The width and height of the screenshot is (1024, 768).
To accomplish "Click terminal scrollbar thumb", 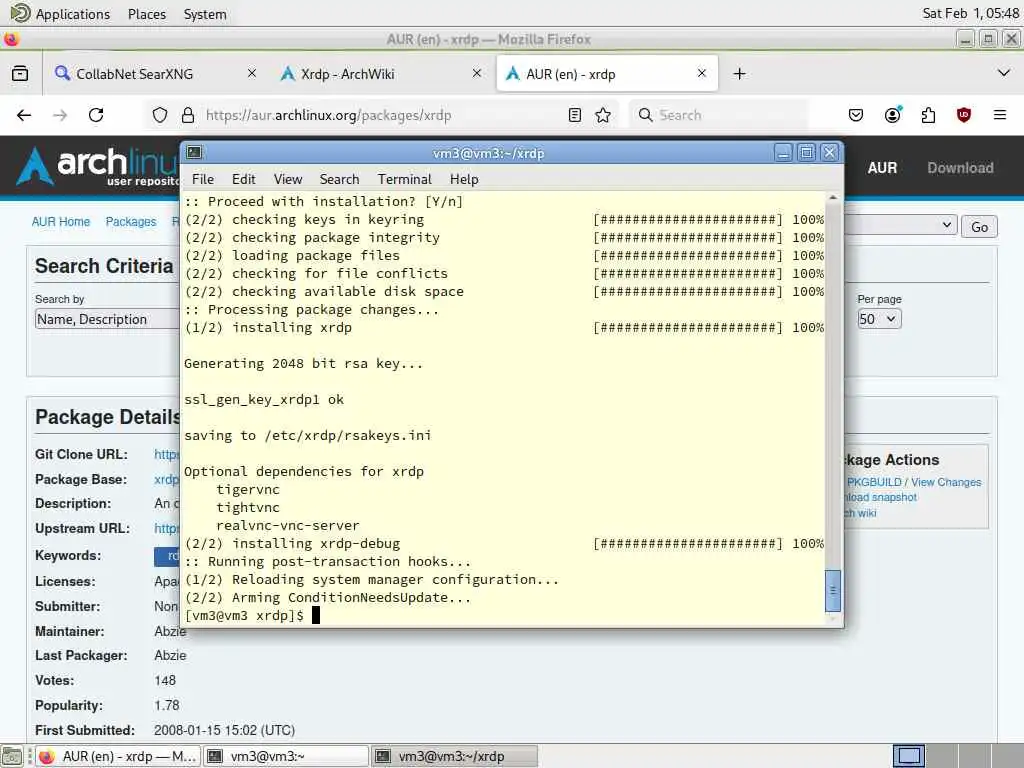I will click(833, 590).
